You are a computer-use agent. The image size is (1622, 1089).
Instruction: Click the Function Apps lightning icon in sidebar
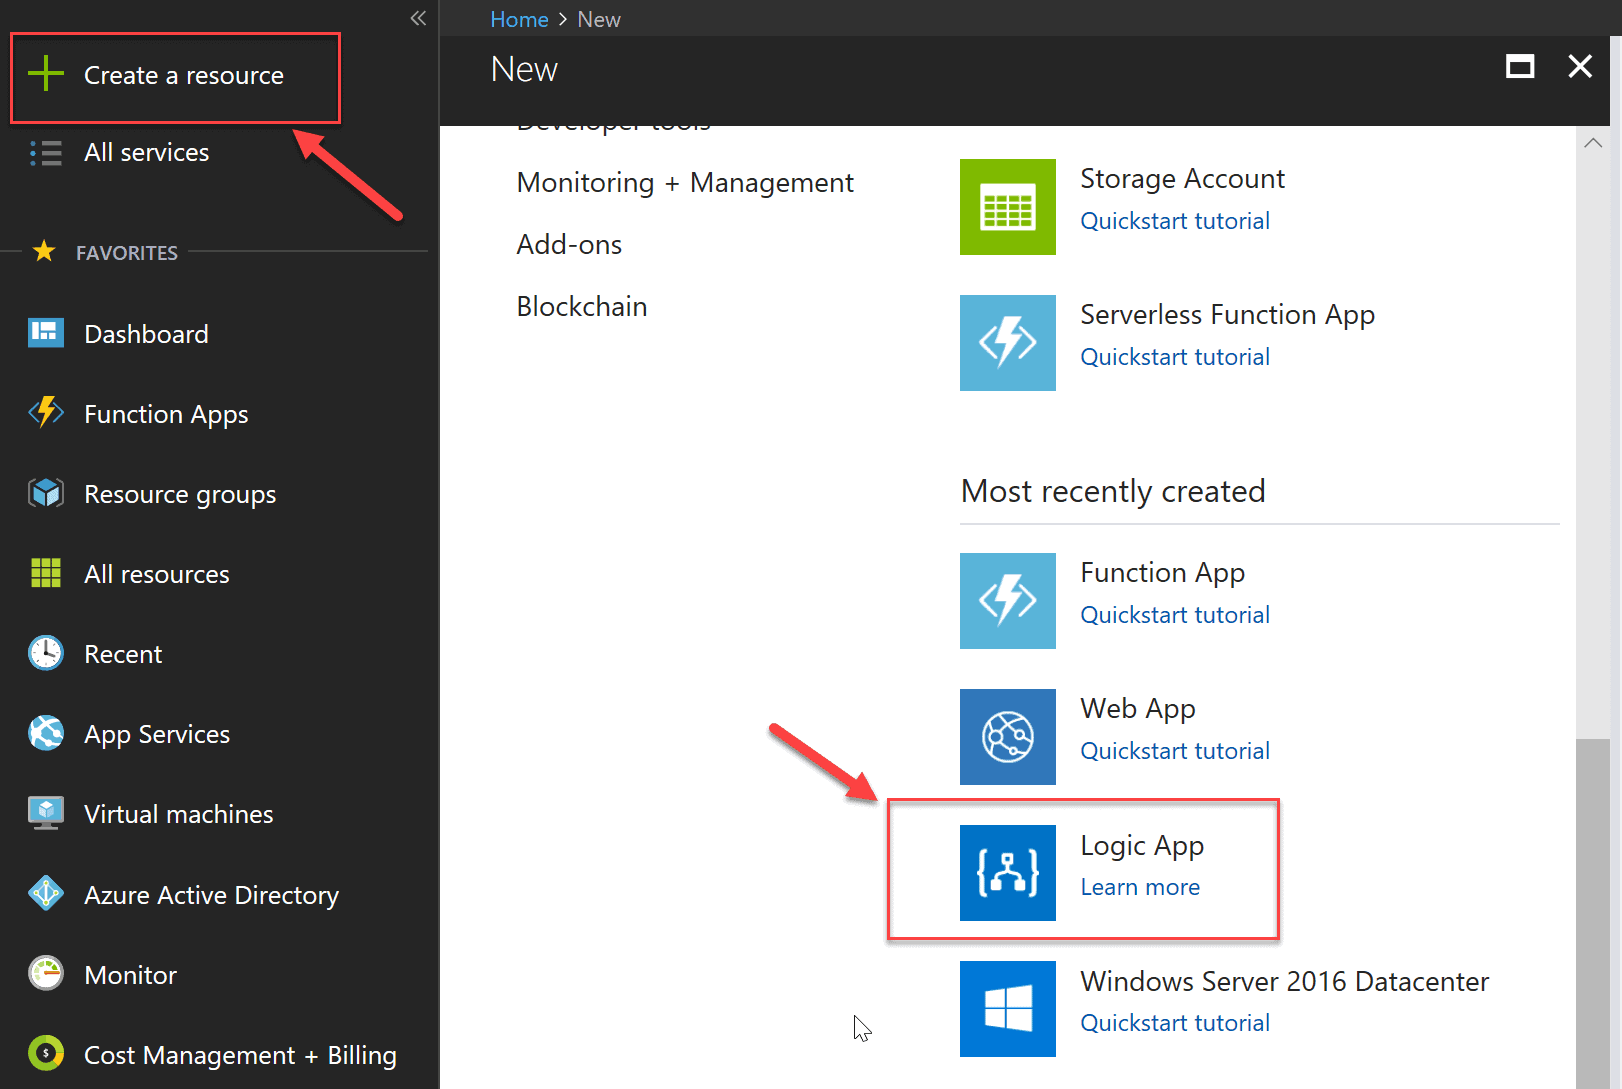pyautogui.click(x=46, y=413)
